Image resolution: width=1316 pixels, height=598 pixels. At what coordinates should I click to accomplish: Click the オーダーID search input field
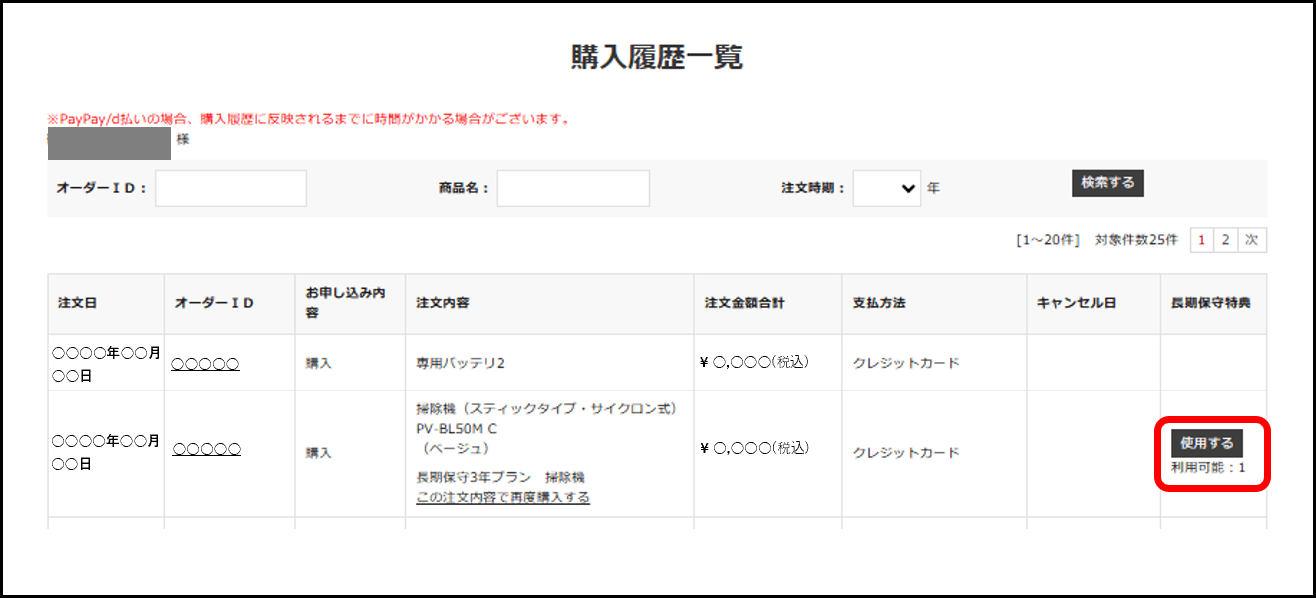pyautogui.click(x=231, y=188)
